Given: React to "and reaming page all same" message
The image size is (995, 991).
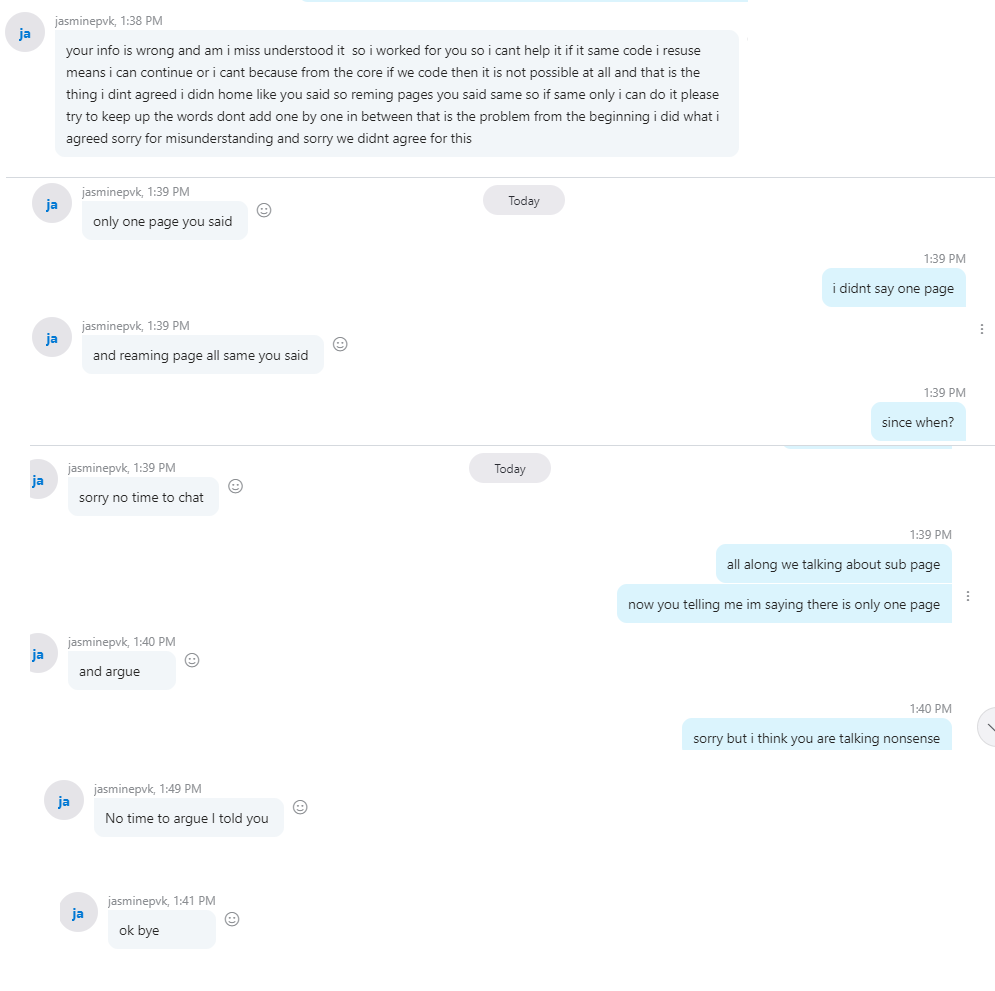Looking at the screenshot, I should (x=340, y=344).
